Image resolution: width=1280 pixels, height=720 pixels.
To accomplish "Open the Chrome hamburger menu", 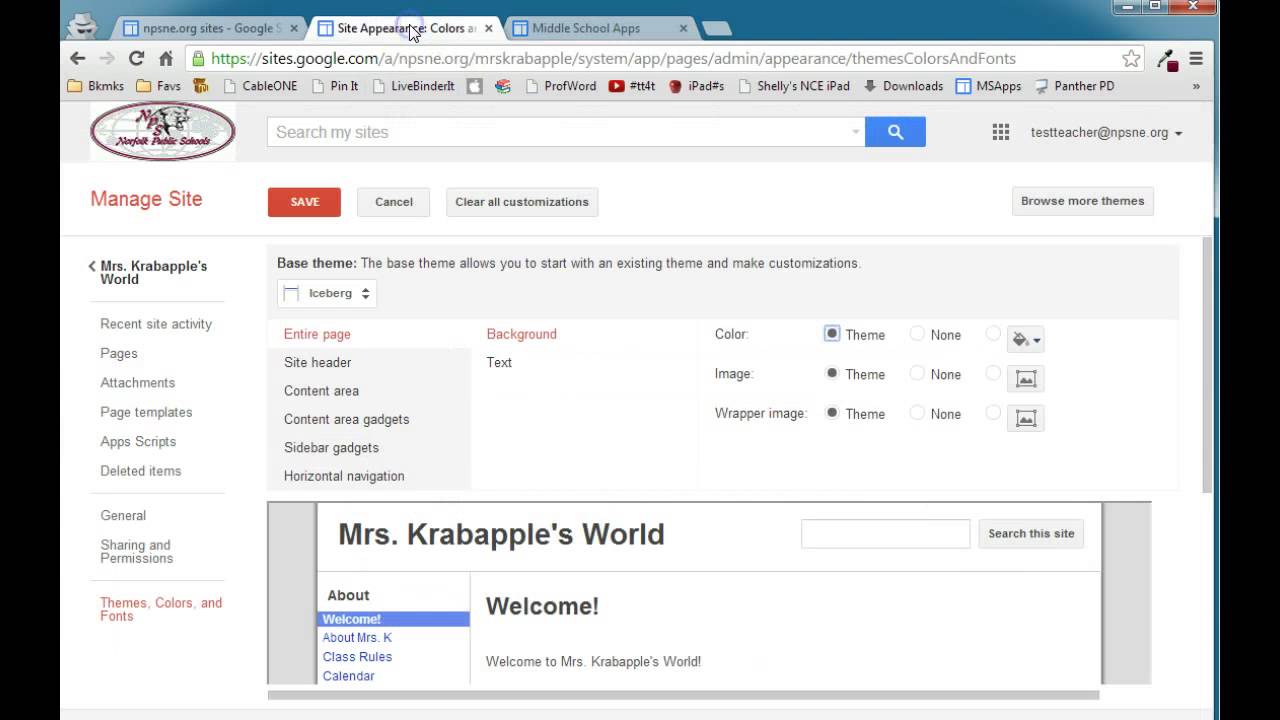I will 1196,58.
